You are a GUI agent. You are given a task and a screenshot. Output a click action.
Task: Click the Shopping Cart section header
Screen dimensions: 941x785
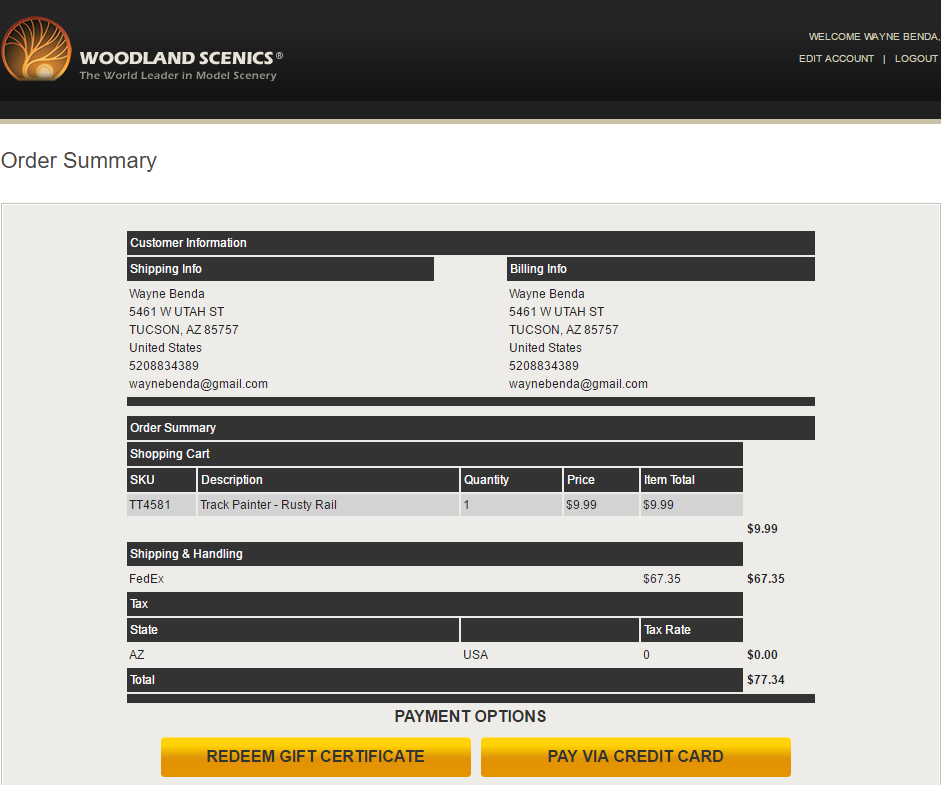coord(434,454)
